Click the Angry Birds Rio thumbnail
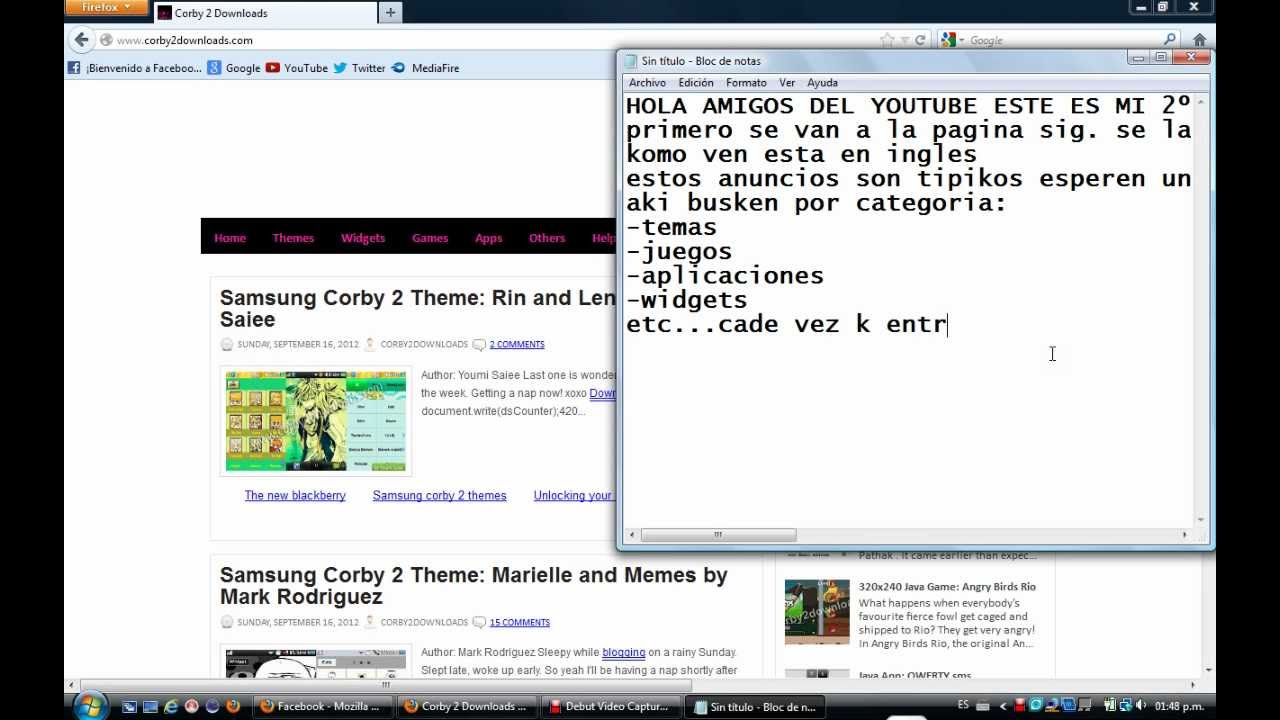1280x720 pixels. 817,612
